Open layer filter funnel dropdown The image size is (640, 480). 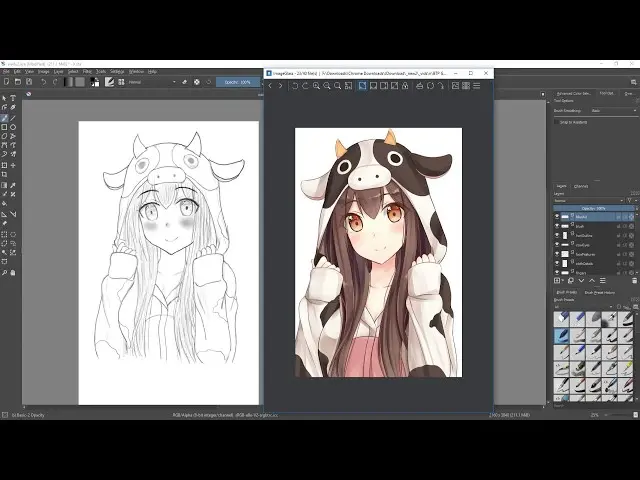[632, 200]
